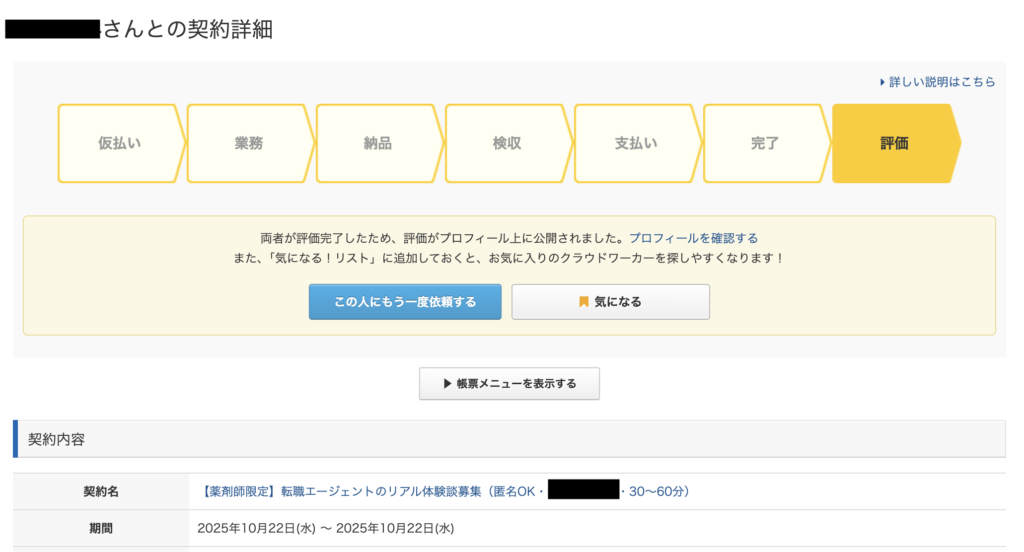
Task: Select the highlighted 評価 step
Action: click(893, 143)
